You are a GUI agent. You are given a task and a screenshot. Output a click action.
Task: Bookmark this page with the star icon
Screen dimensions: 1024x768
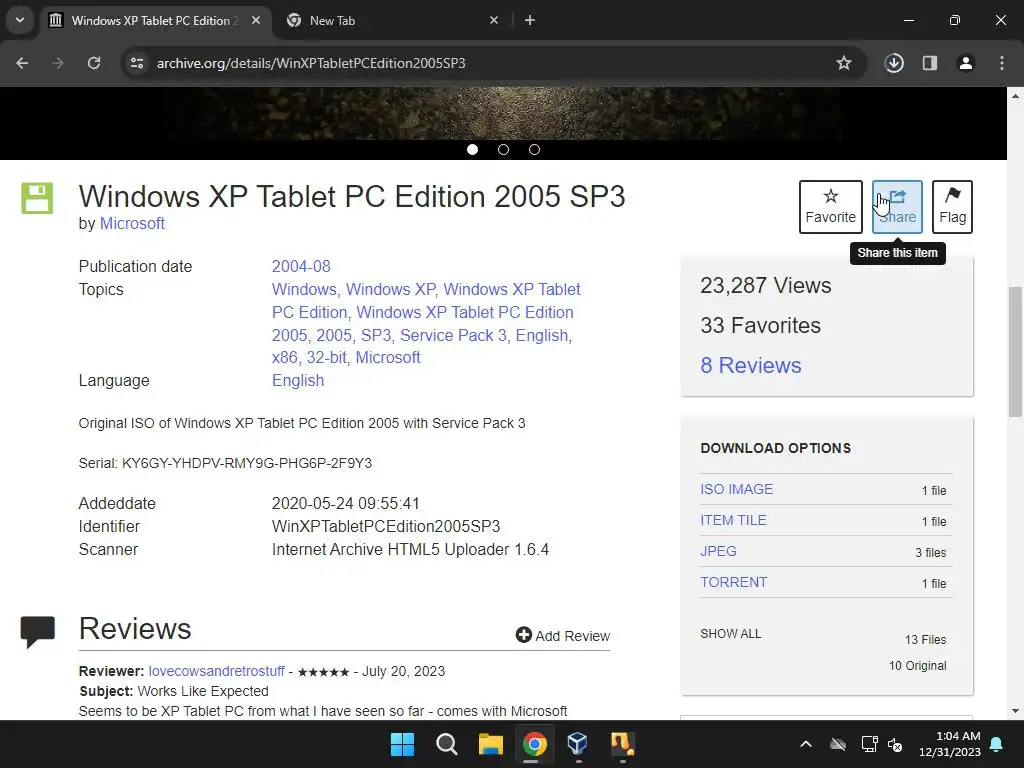tap(844, 63)
